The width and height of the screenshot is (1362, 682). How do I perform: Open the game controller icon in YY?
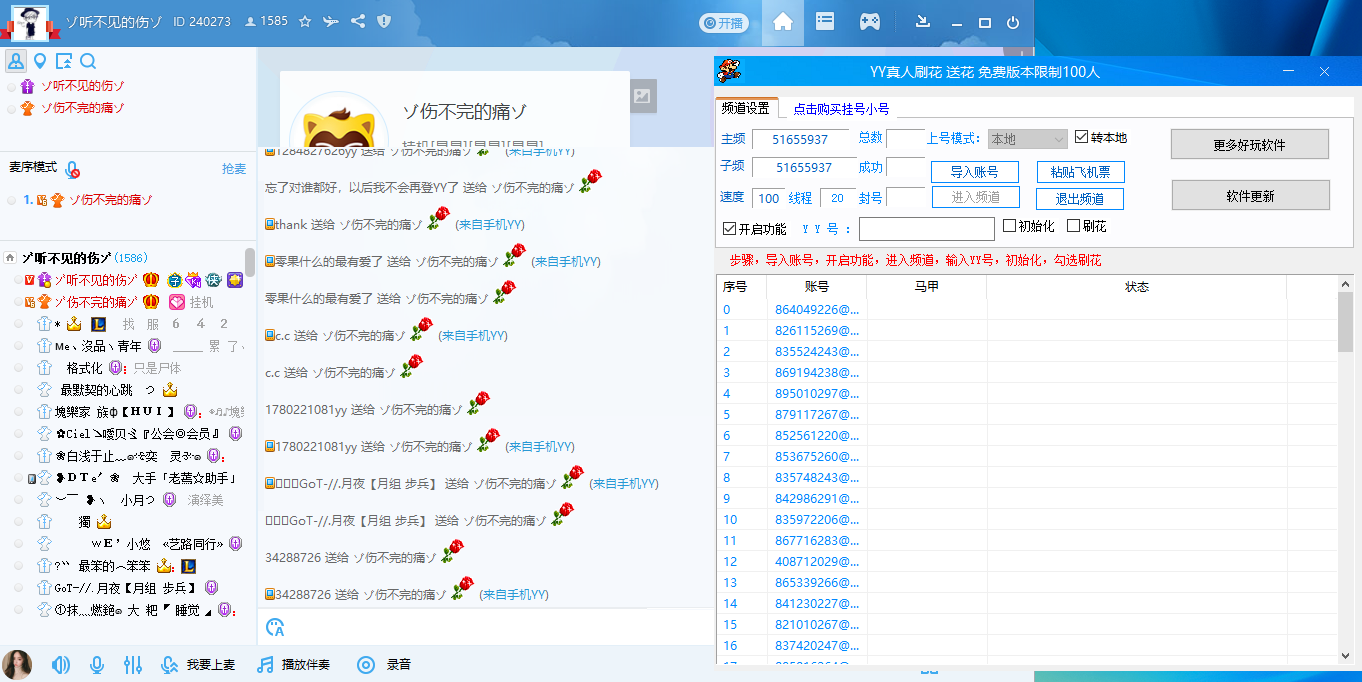point(870,22)
